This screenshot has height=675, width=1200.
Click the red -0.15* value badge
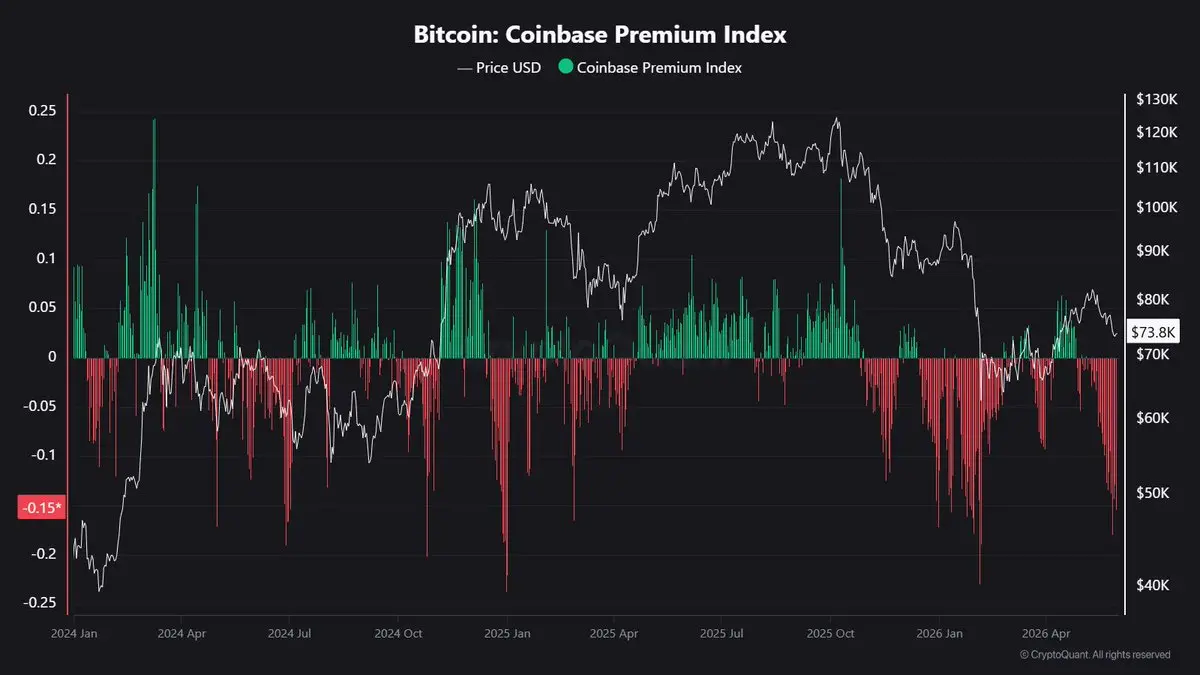tap(41, 508)
